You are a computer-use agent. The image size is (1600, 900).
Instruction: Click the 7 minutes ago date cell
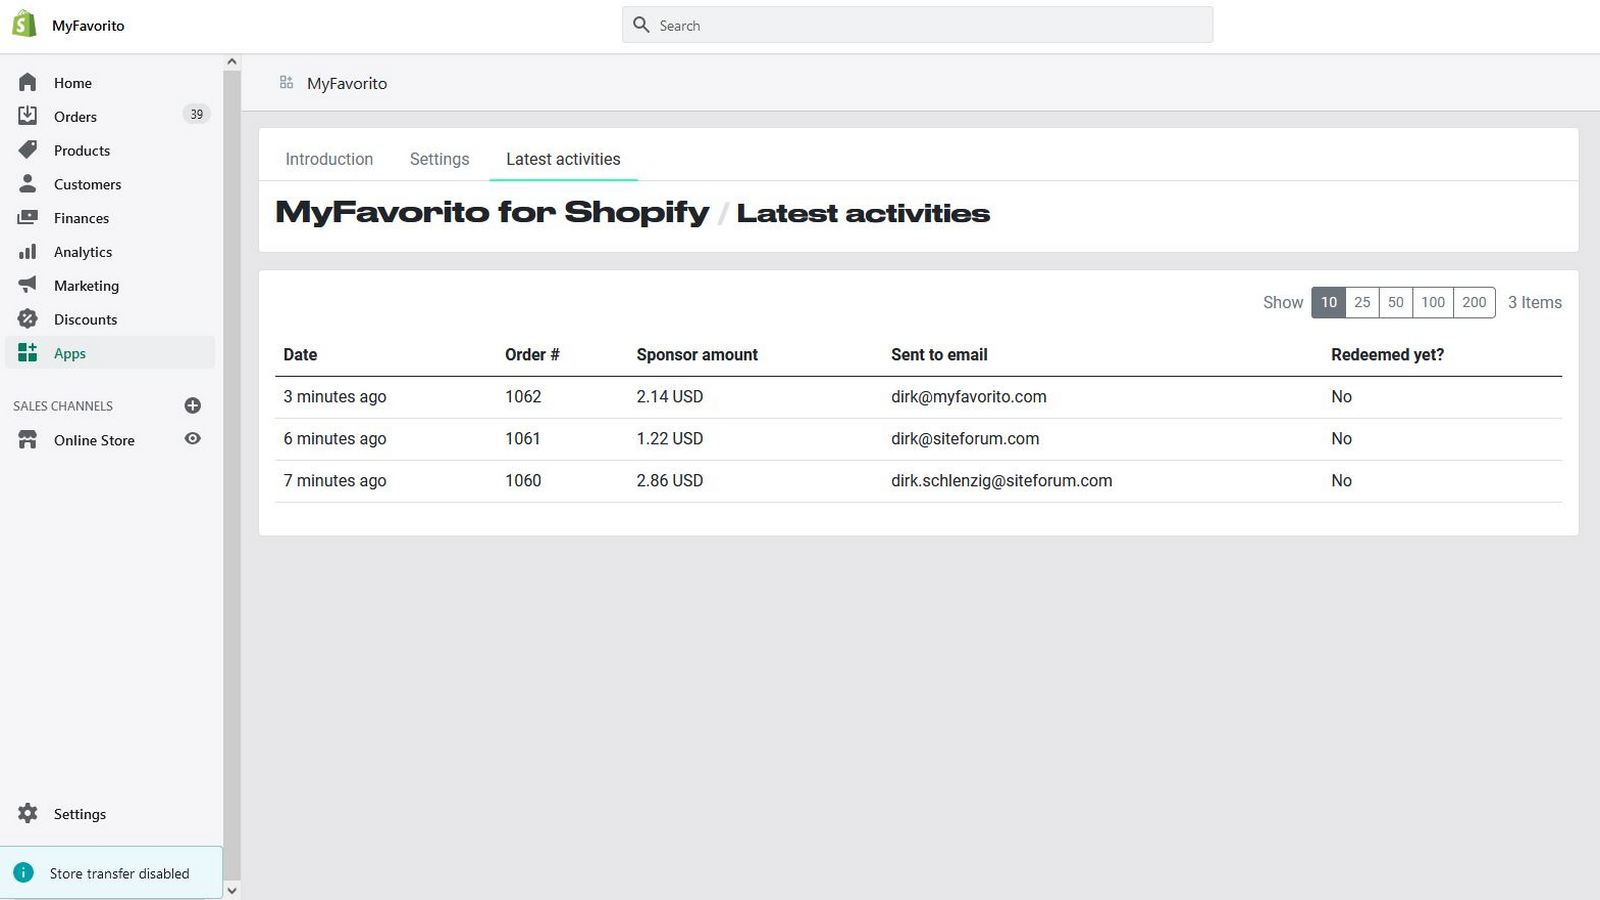pos(335,481)
